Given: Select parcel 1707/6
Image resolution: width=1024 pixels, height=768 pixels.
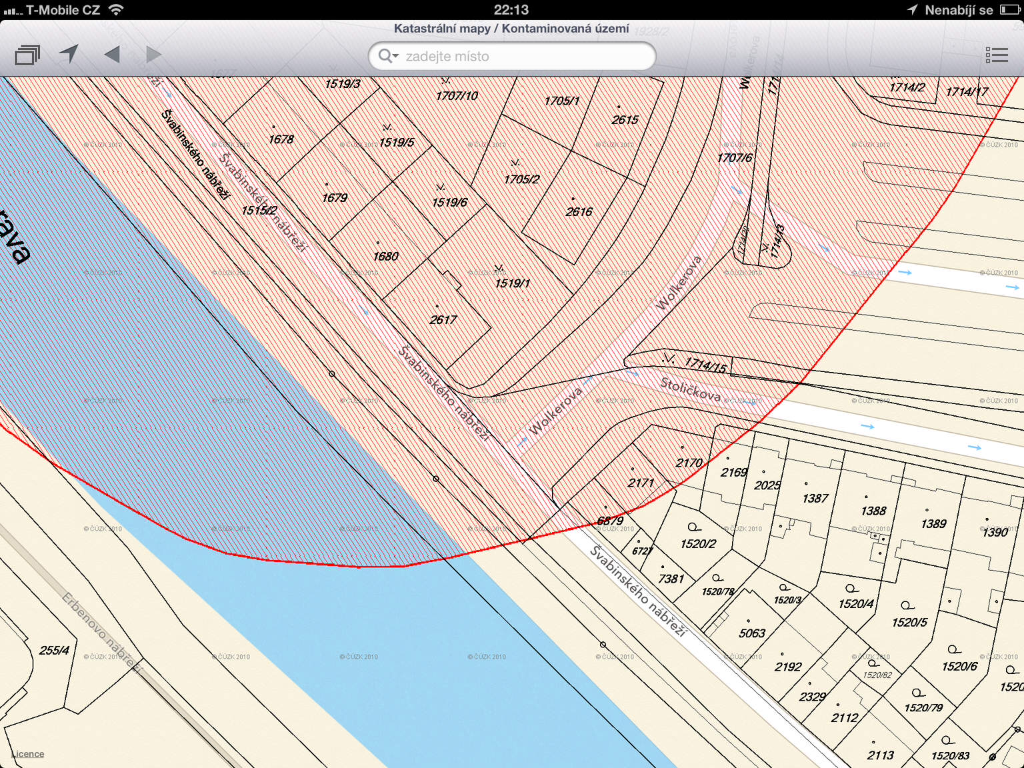Looking at the screenshot, I should coord(735,158).
